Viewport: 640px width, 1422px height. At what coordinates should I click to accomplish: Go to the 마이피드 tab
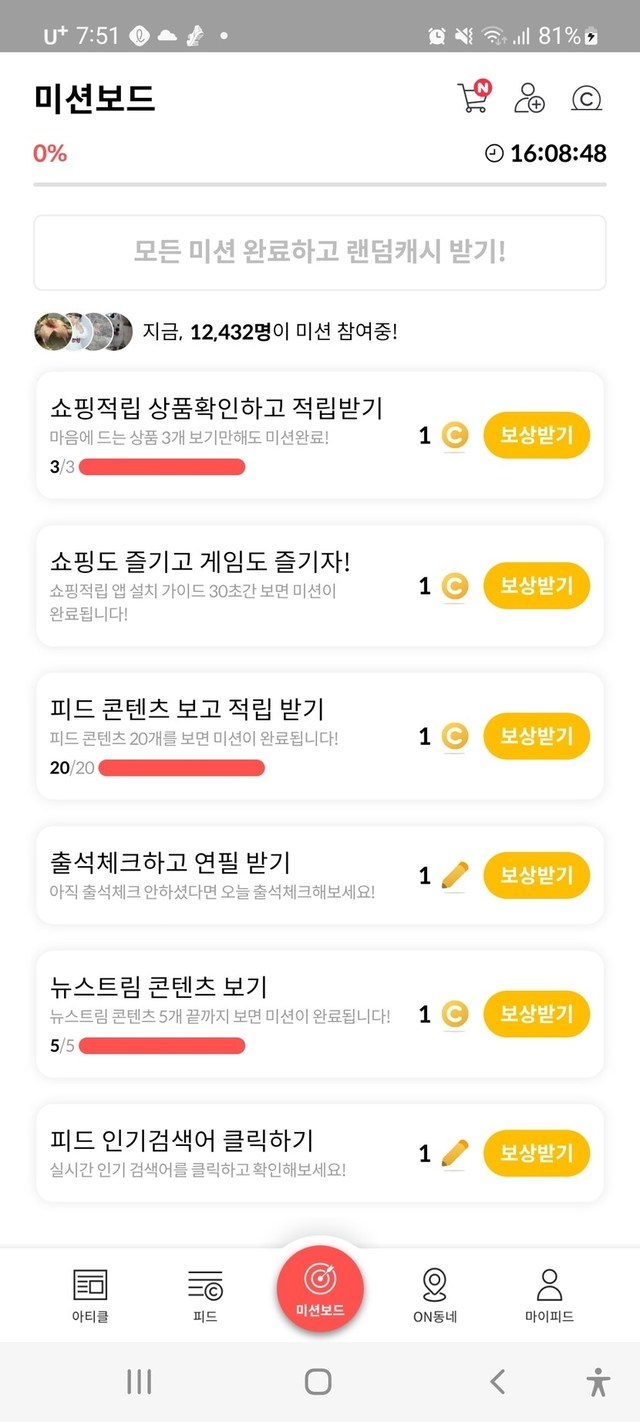point(549,1295)
